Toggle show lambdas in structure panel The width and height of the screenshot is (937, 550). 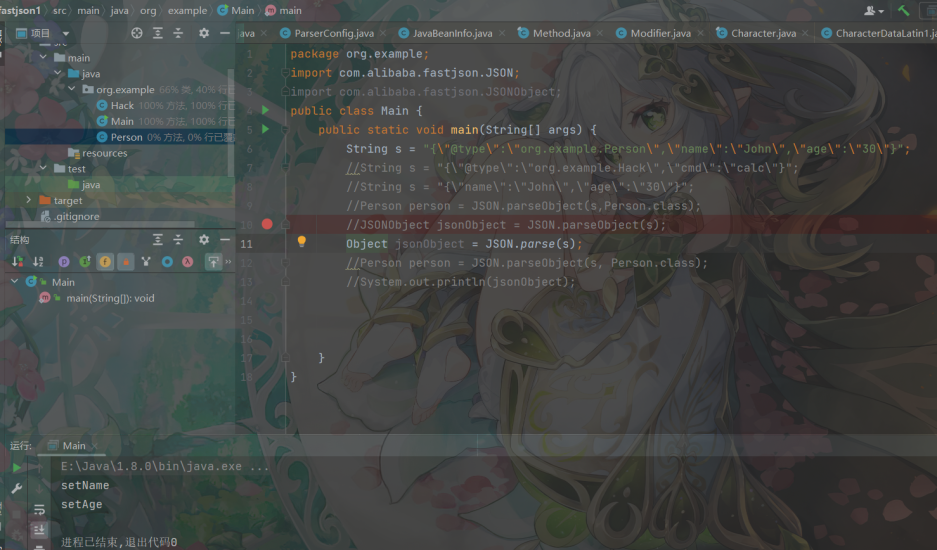[188, 262]
